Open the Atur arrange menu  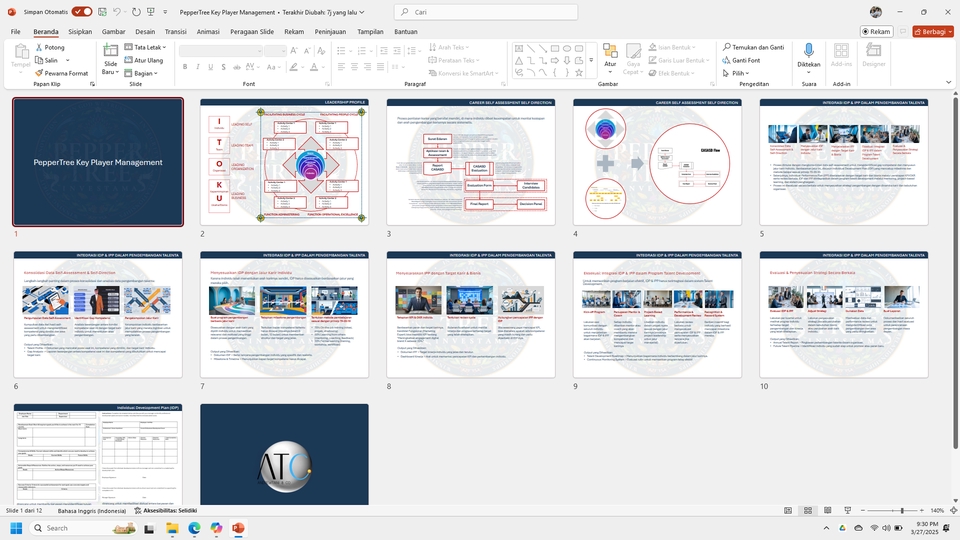coord(610,58)
